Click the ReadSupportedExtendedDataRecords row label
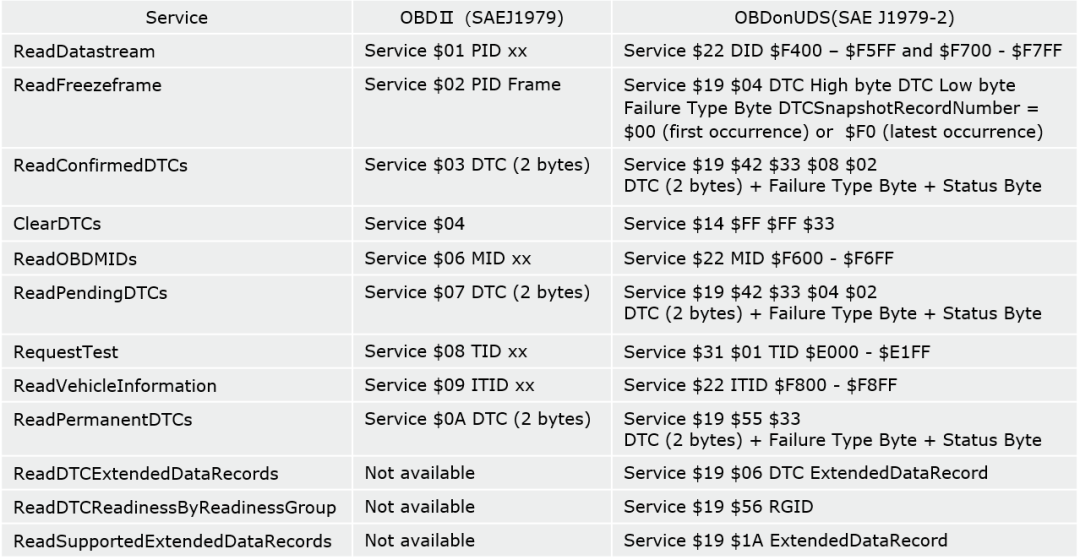This screenshot has width=1080, height=560. [172, 541]
